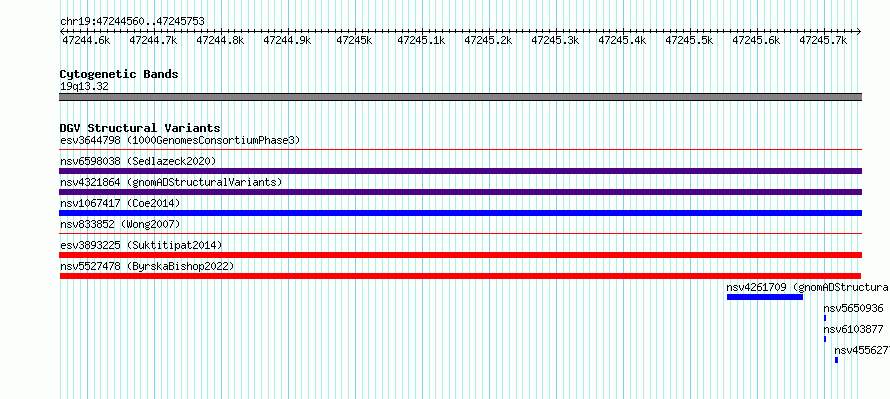This screenshot has height=399, width=890.
Task: Click the ruler's right arrowhead
Action: tap(859, 31)
